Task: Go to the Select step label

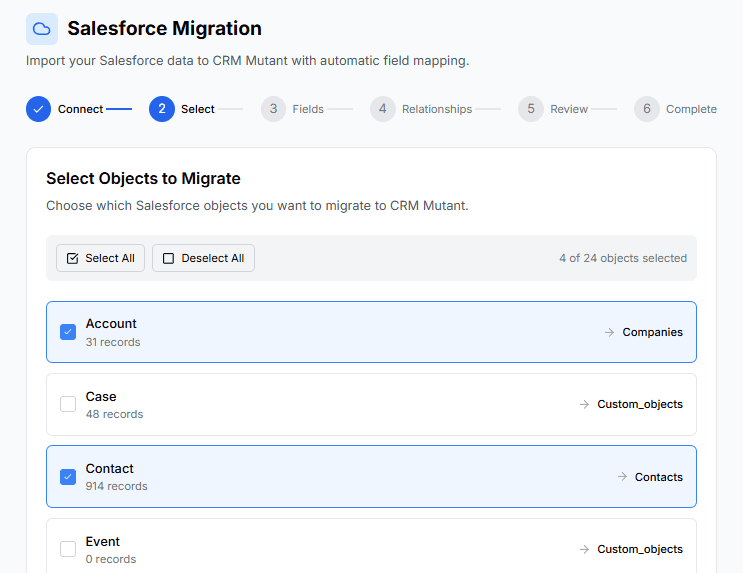Action: pyautogui.click(x=198, y=109)
